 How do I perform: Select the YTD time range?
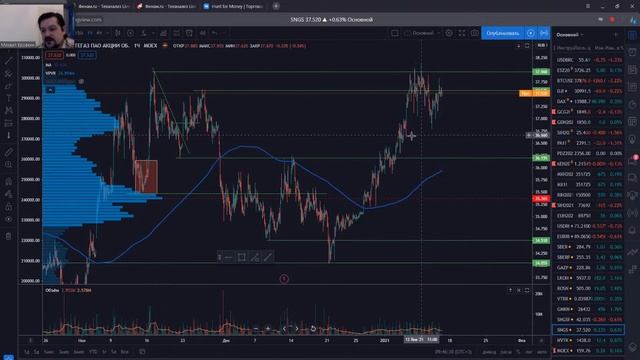92,351
